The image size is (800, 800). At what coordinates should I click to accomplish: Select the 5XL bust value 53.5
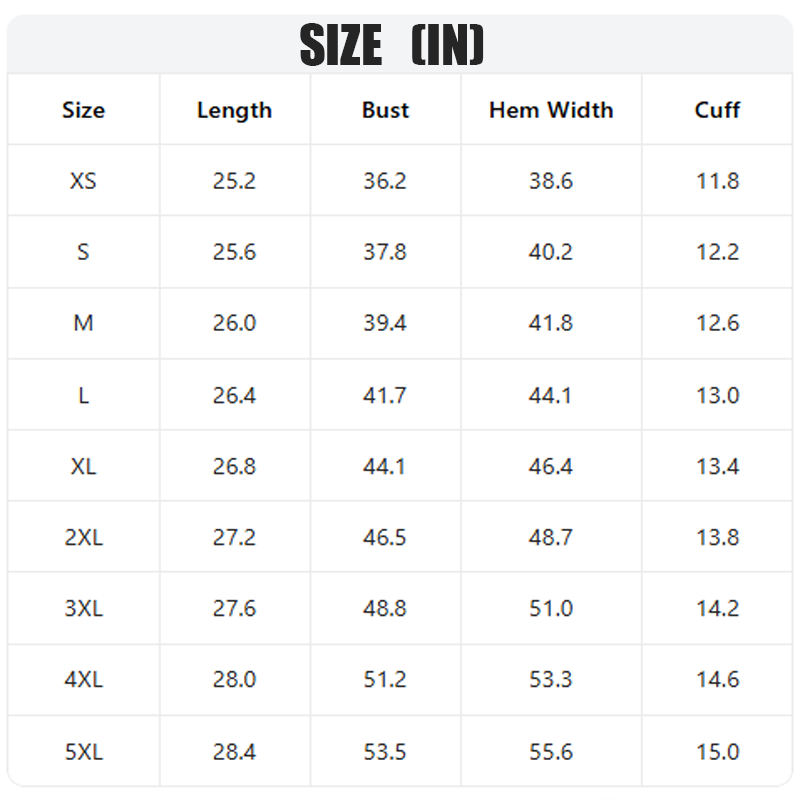[385, 752]
